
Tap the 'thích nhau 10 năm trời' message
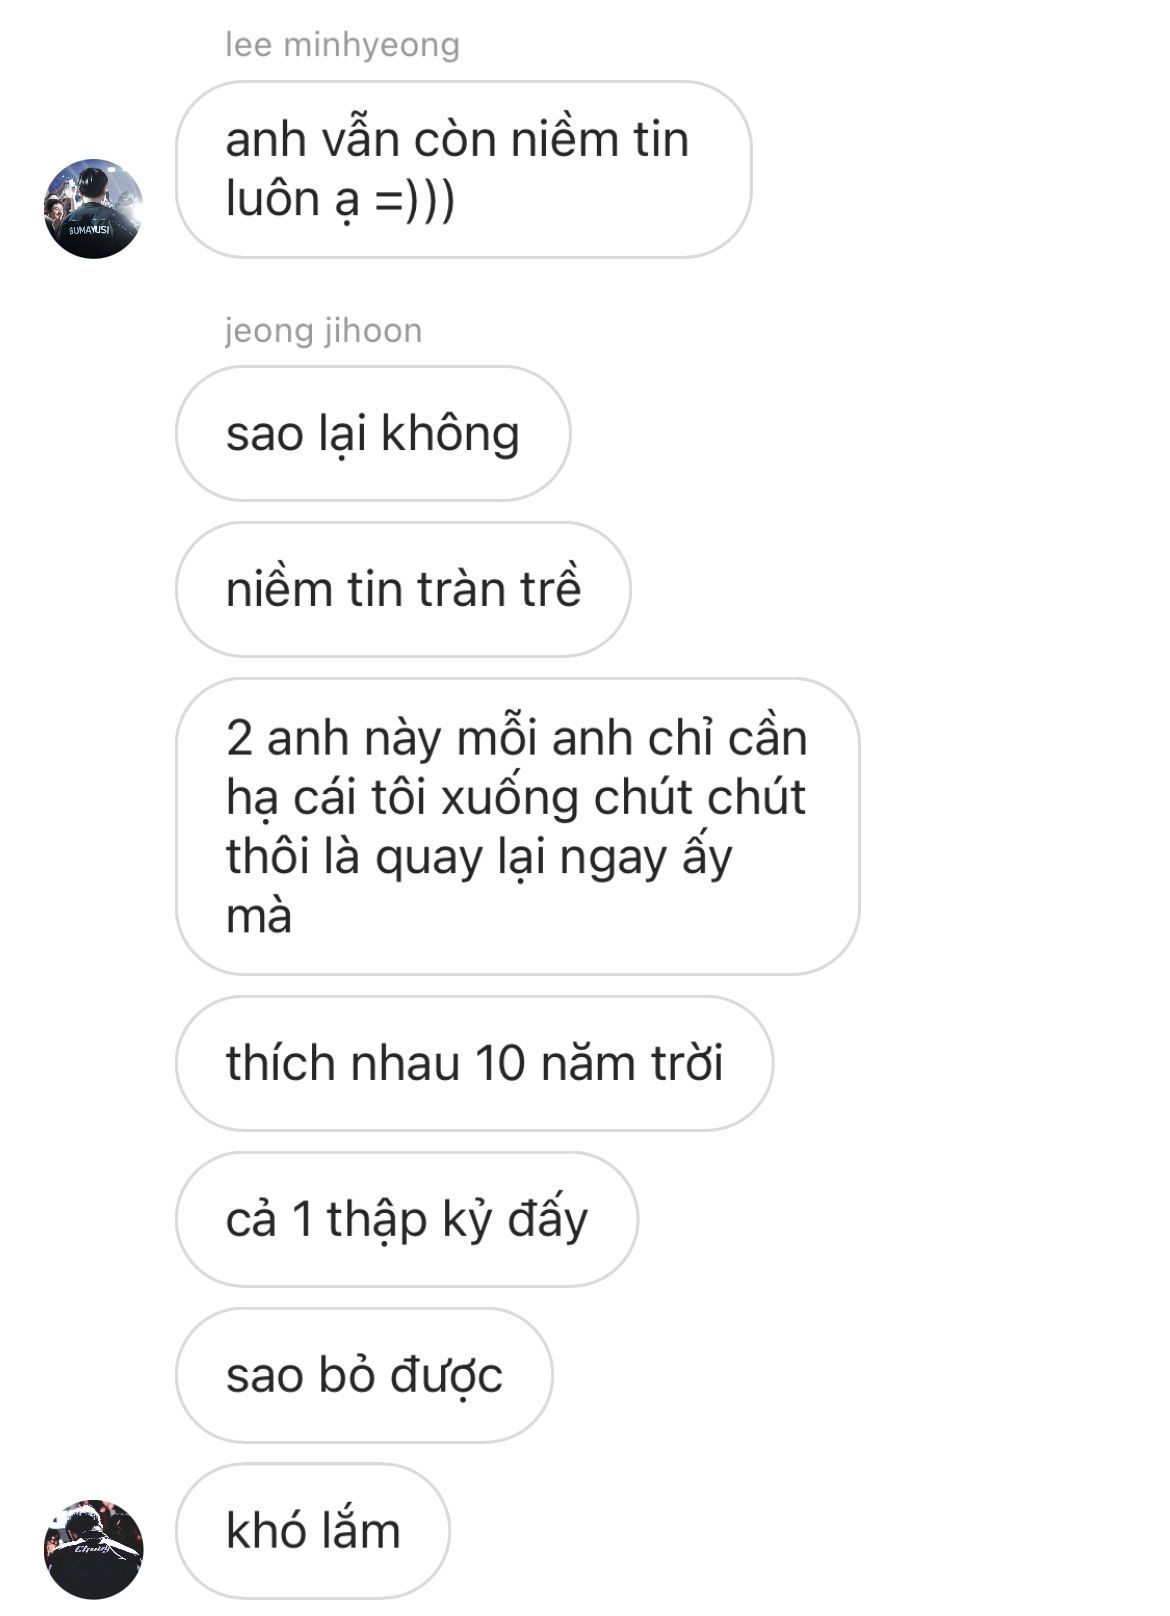click(474, 1063)
